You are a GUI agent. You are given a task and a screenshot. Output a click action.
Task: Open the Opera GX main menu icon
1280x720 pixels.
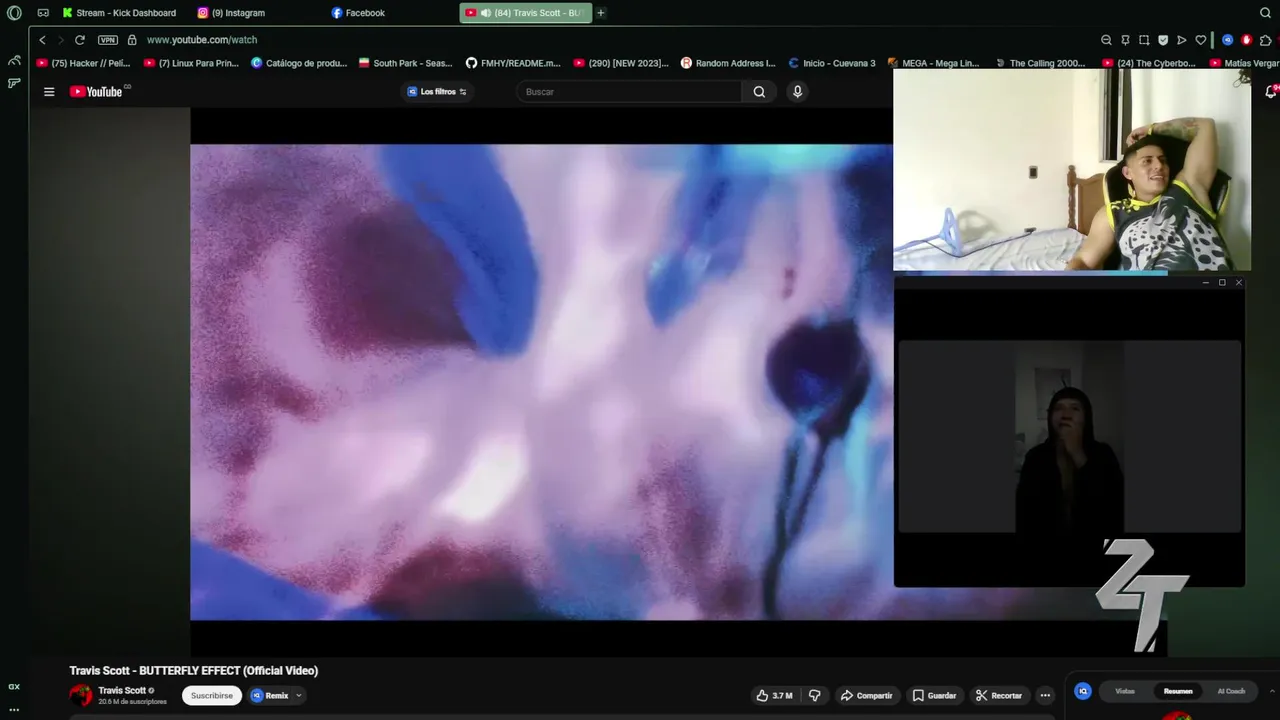(x=14, y=13)
